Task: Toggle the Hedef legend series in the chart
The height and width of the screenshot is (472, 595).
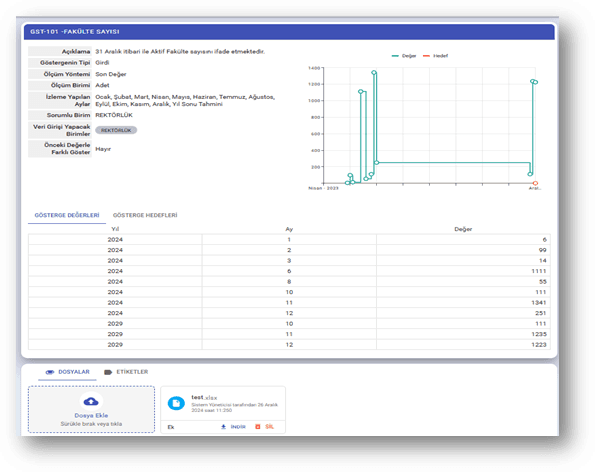Action: pyautogui.click(x=435, y=56)
